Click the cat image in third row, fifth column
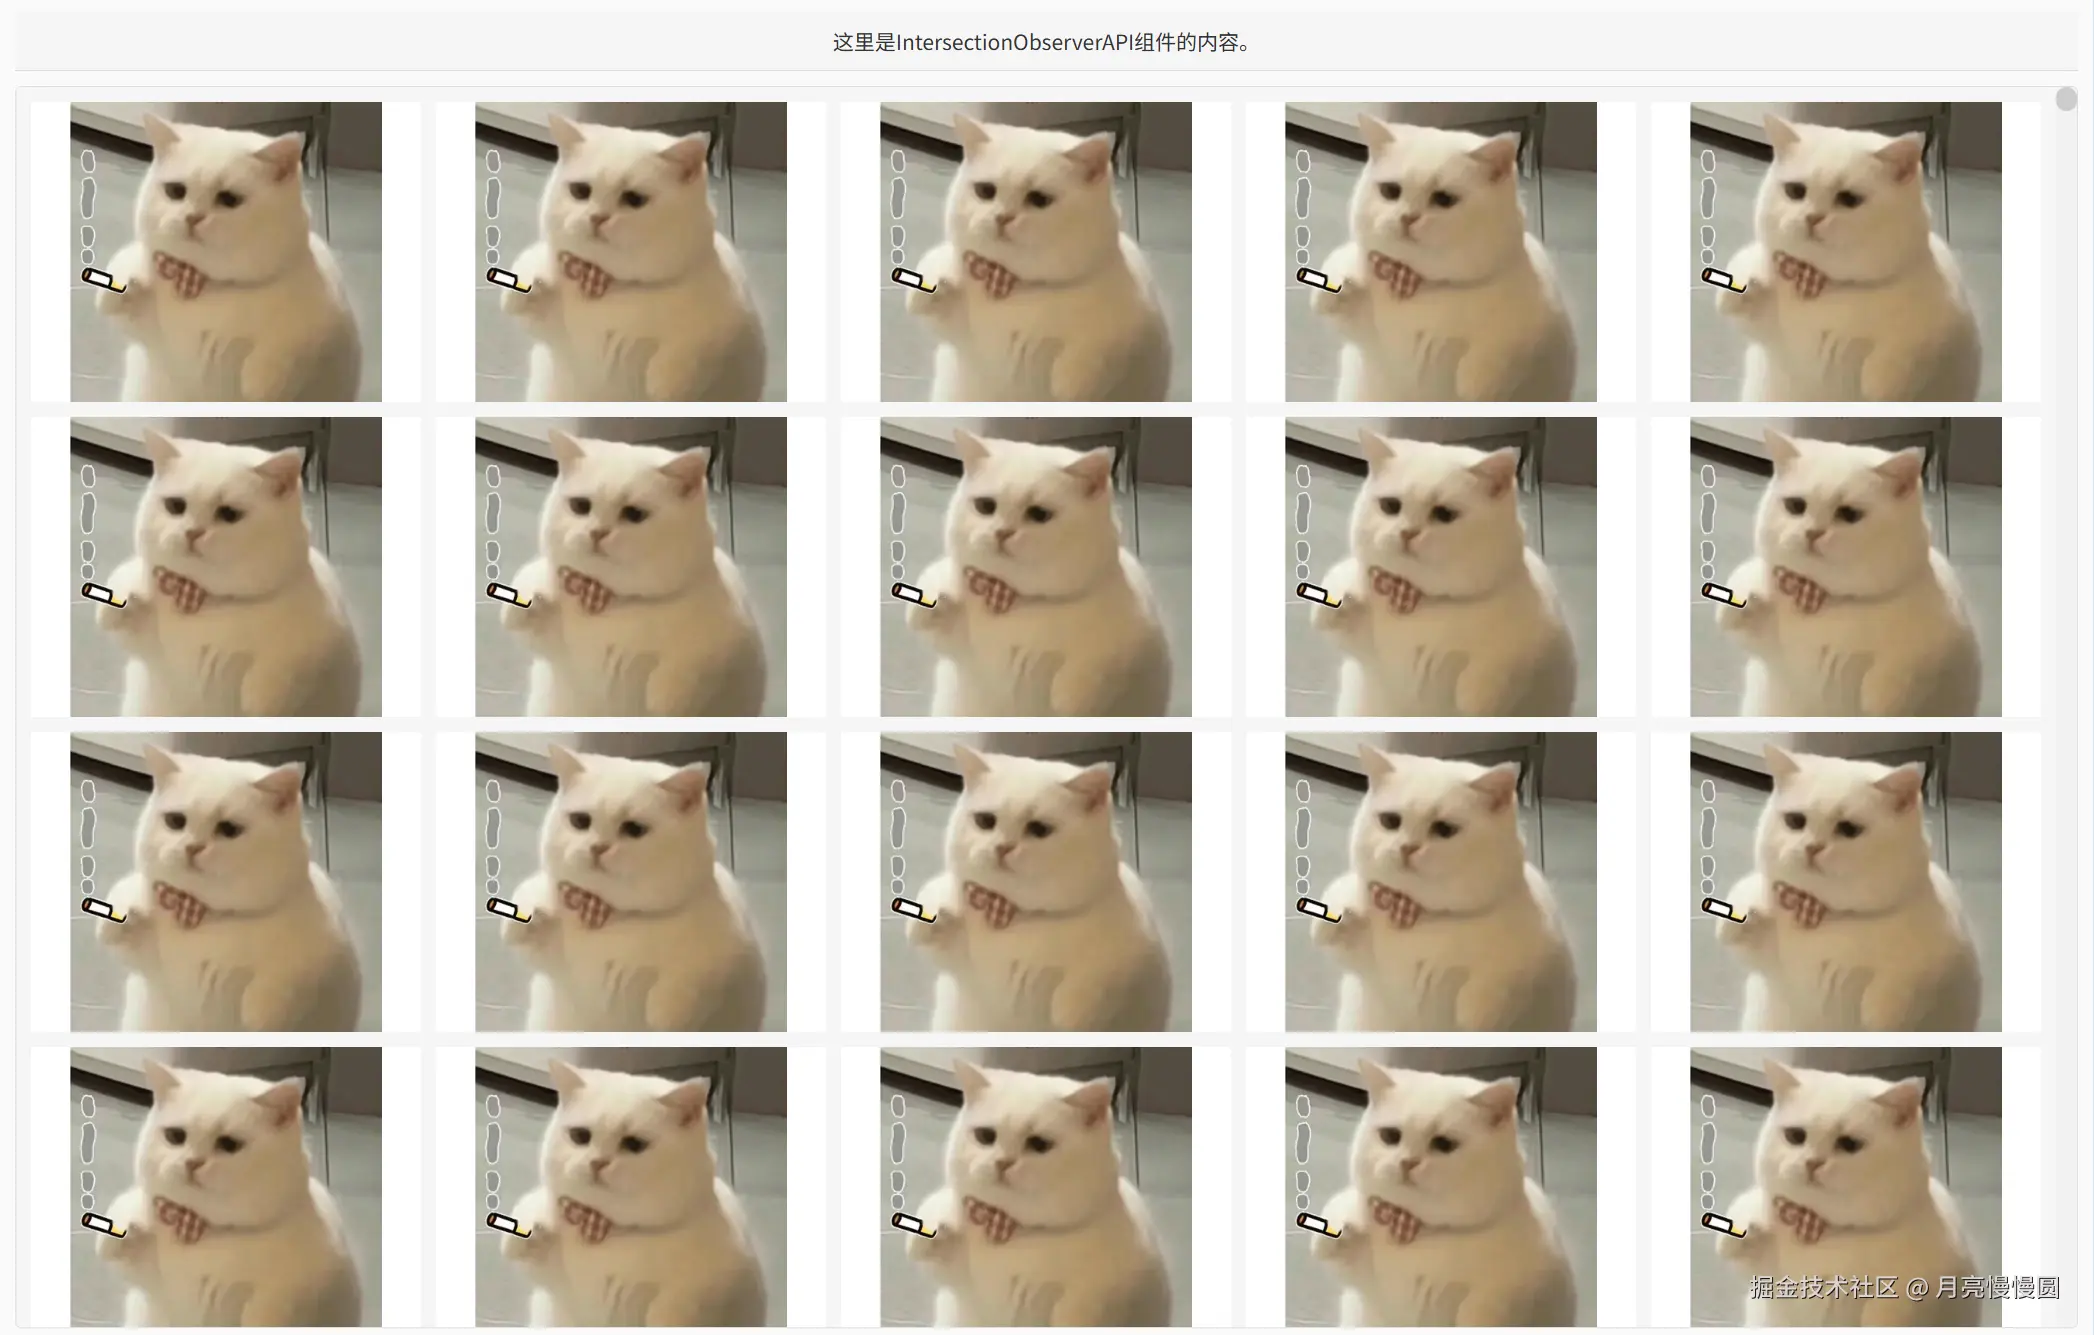 coord(1846,881)
